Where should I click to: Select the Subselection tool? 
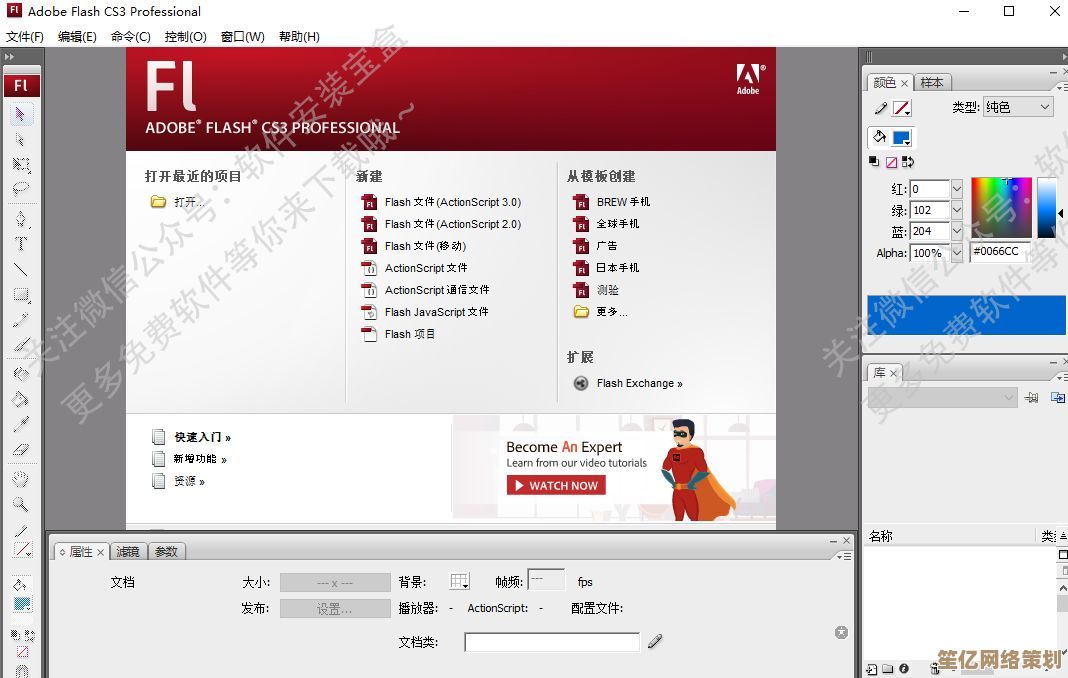click(x=20, y=140)
